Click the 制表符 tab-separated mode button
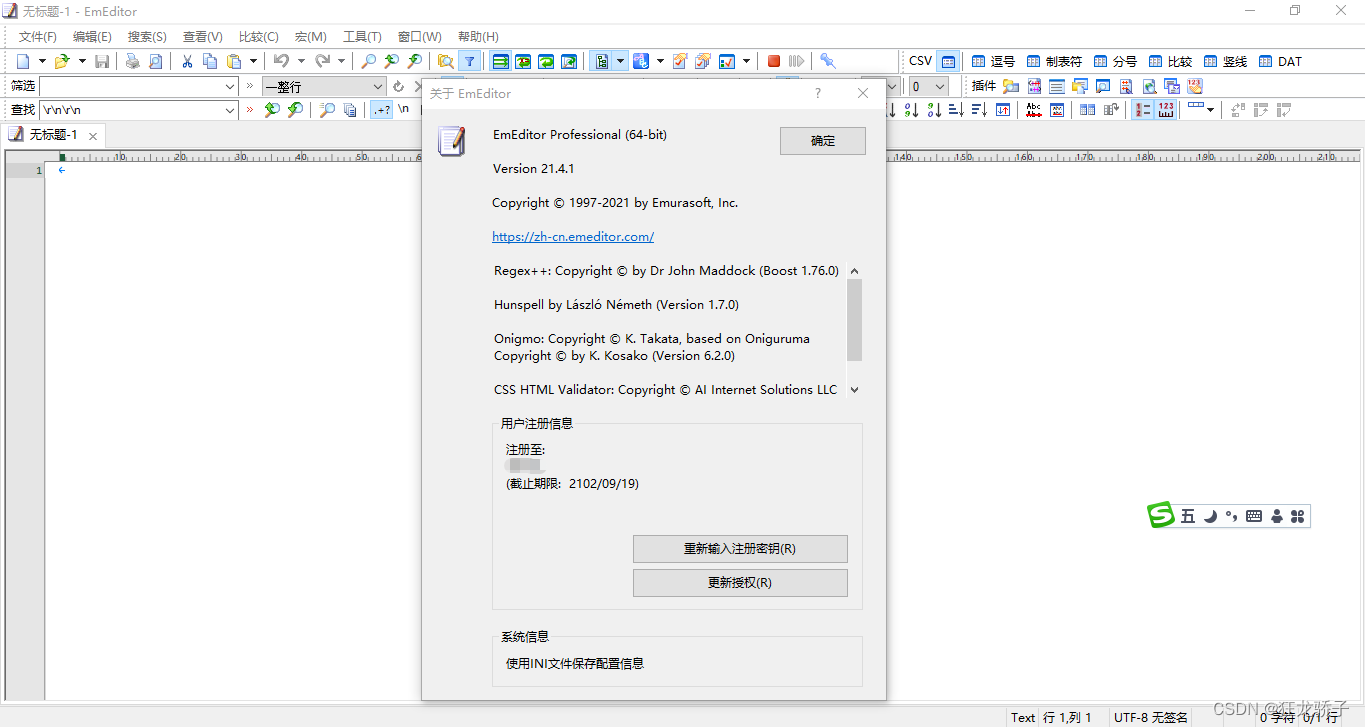Screen dimensions: 1365x727 tap(1054, 62)
